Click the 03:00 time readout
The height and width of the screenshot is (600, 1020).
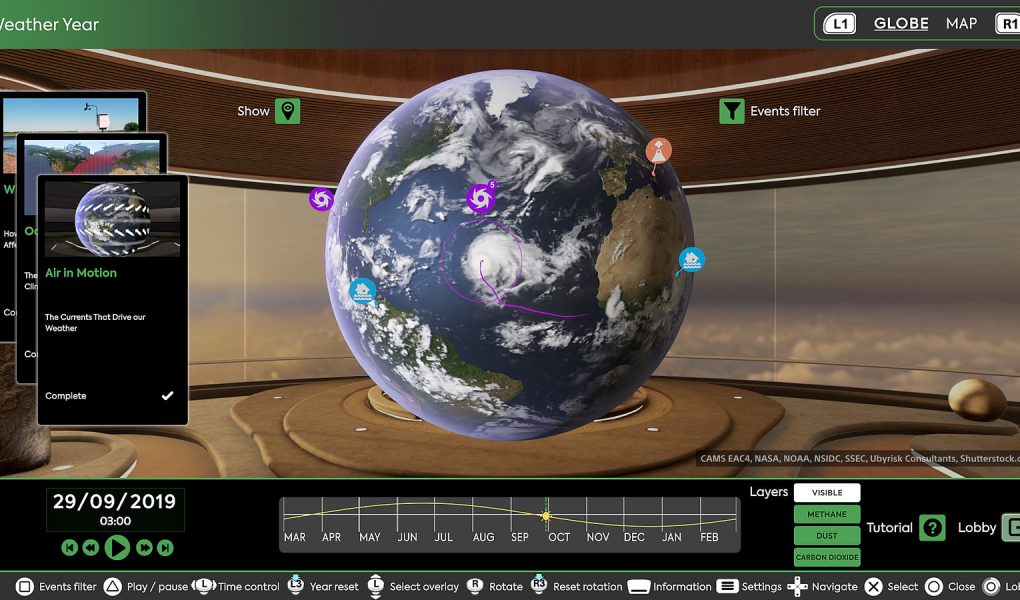(x=115, y=521)
